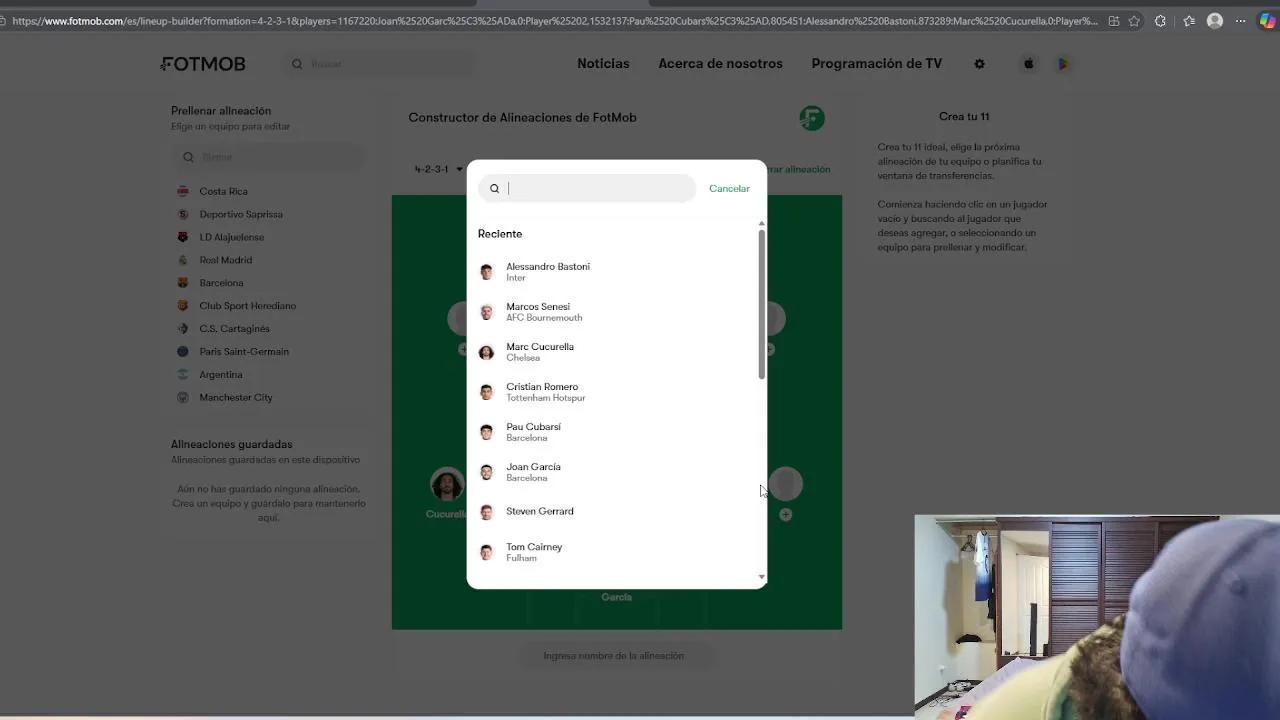Choose Alessandro Bastoni name from recents
1280x720 pixels.
click(548, 267)
